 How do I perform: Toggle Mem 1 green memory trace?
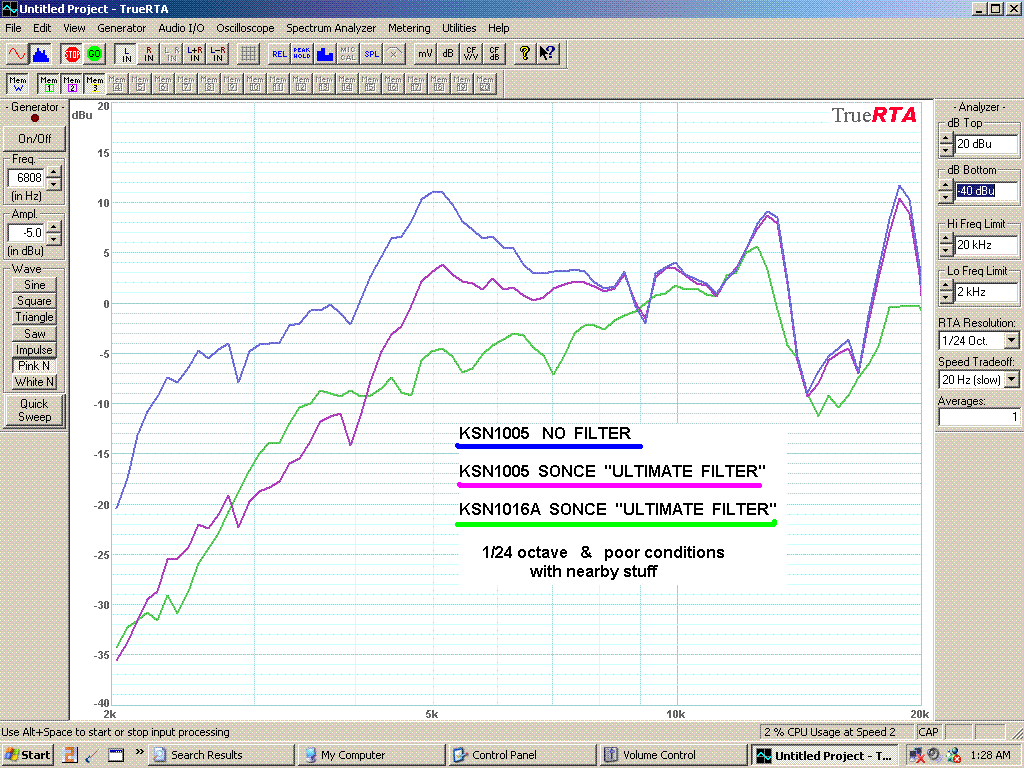pyautogui.click(x=49, y=84)
